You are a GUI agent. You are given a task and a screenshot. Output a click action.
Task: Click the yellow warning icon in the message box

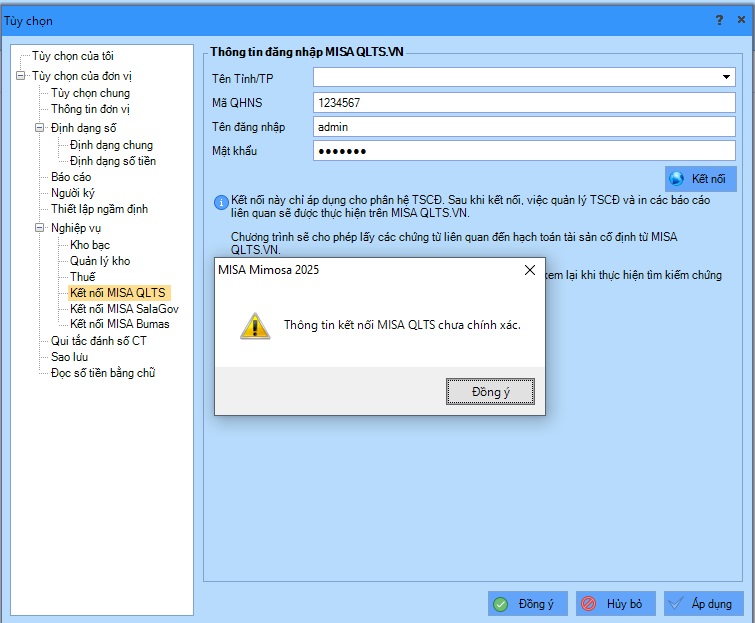(255, 326)
